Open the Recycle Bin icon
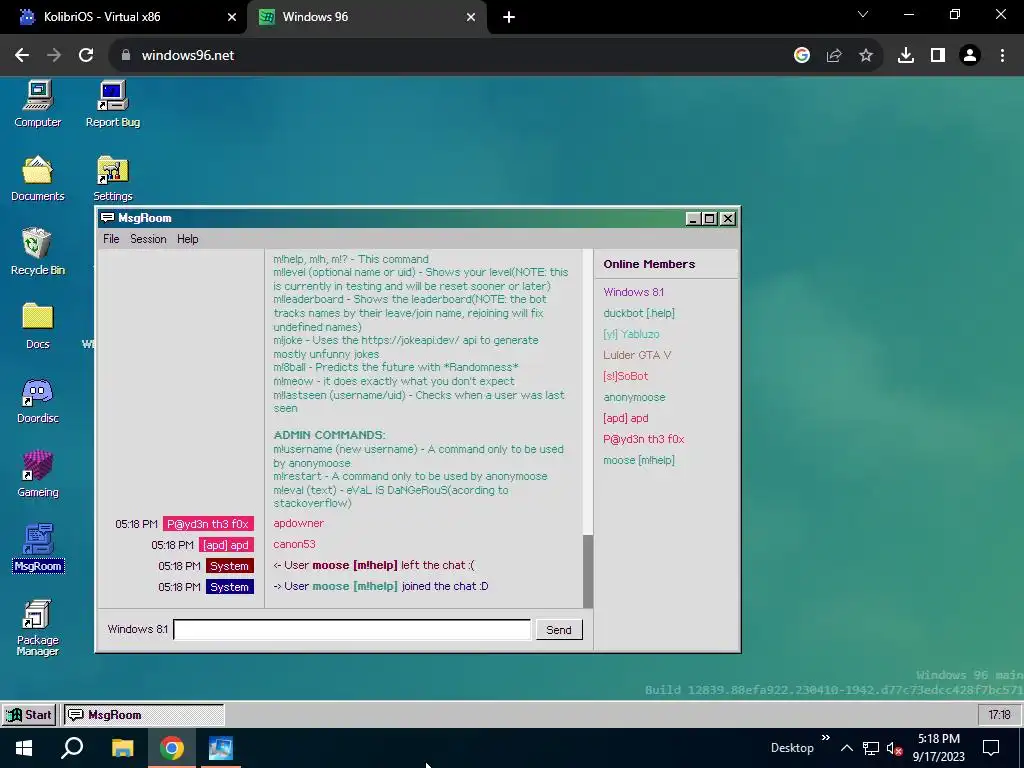Screen dimensions: 1024x768 click(x=37, y=251)
